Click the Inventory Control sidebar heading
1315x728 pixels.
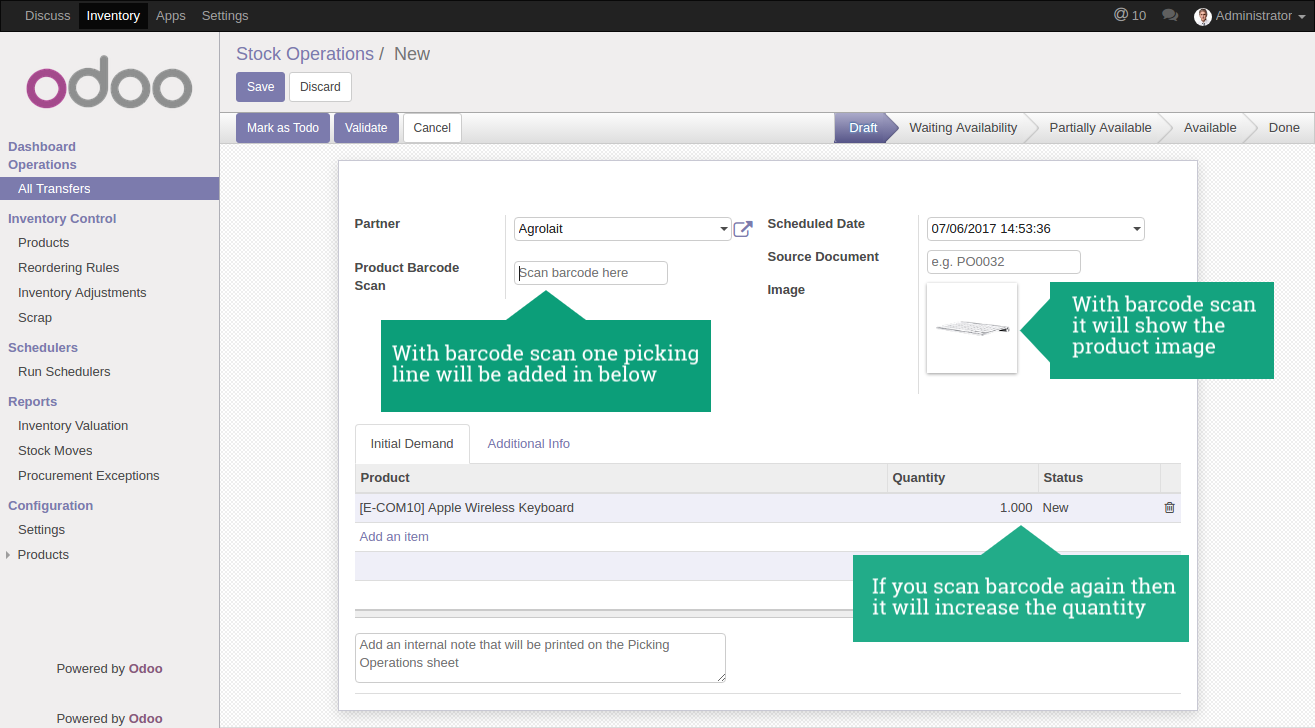click(x=62, y=219)
